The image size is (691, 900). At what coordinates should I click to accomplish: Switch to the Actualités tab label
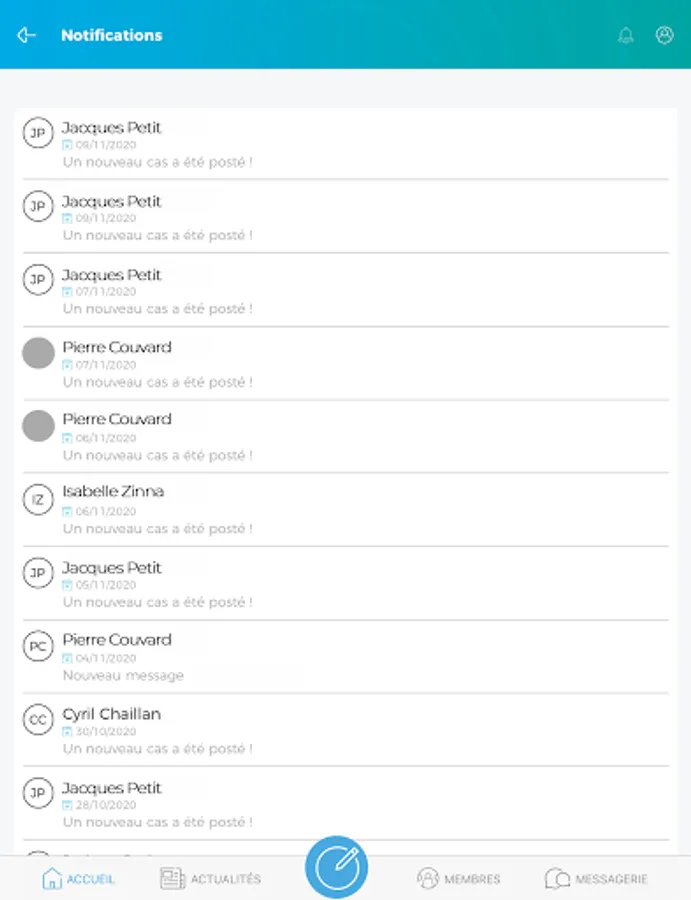click(x=226, y=879)
